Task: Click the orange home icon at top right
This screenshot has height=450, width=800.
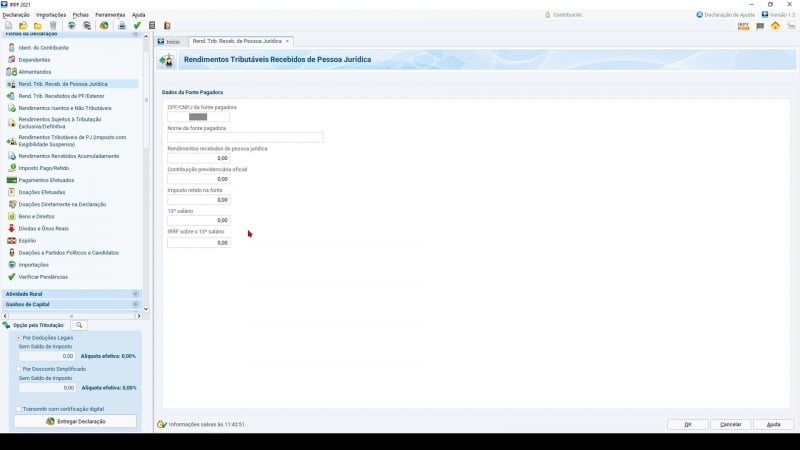Action: point(775,26)
